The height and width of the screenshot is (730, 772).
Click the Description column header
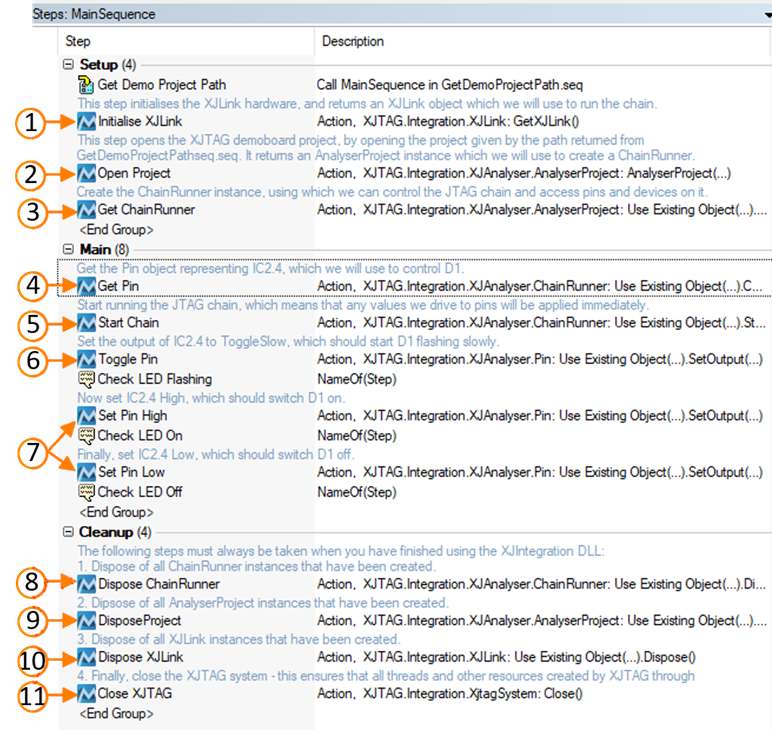click(x=353, y=42)
